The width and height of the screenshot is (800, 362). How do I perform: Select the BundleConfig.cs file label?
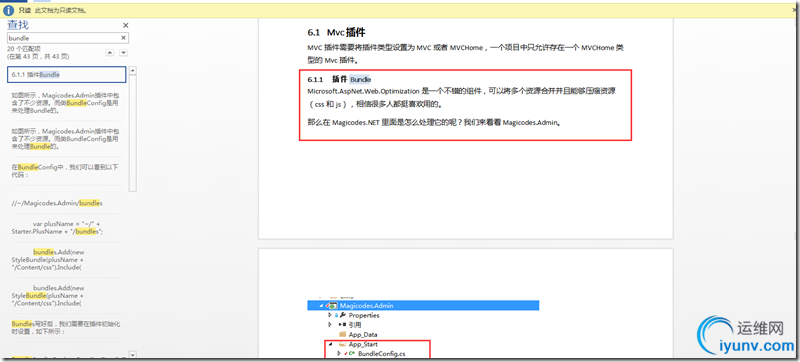(x=381, y=353)
